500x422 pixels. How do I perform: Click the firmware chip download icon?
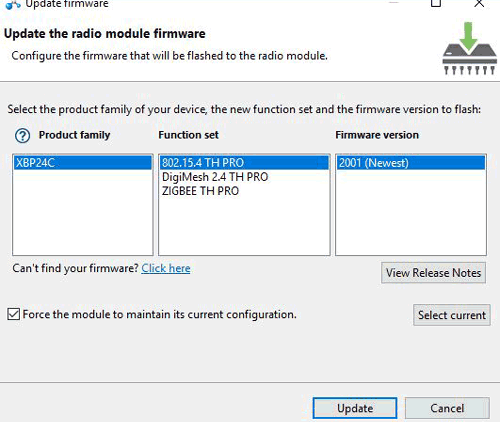coord(469,48)
